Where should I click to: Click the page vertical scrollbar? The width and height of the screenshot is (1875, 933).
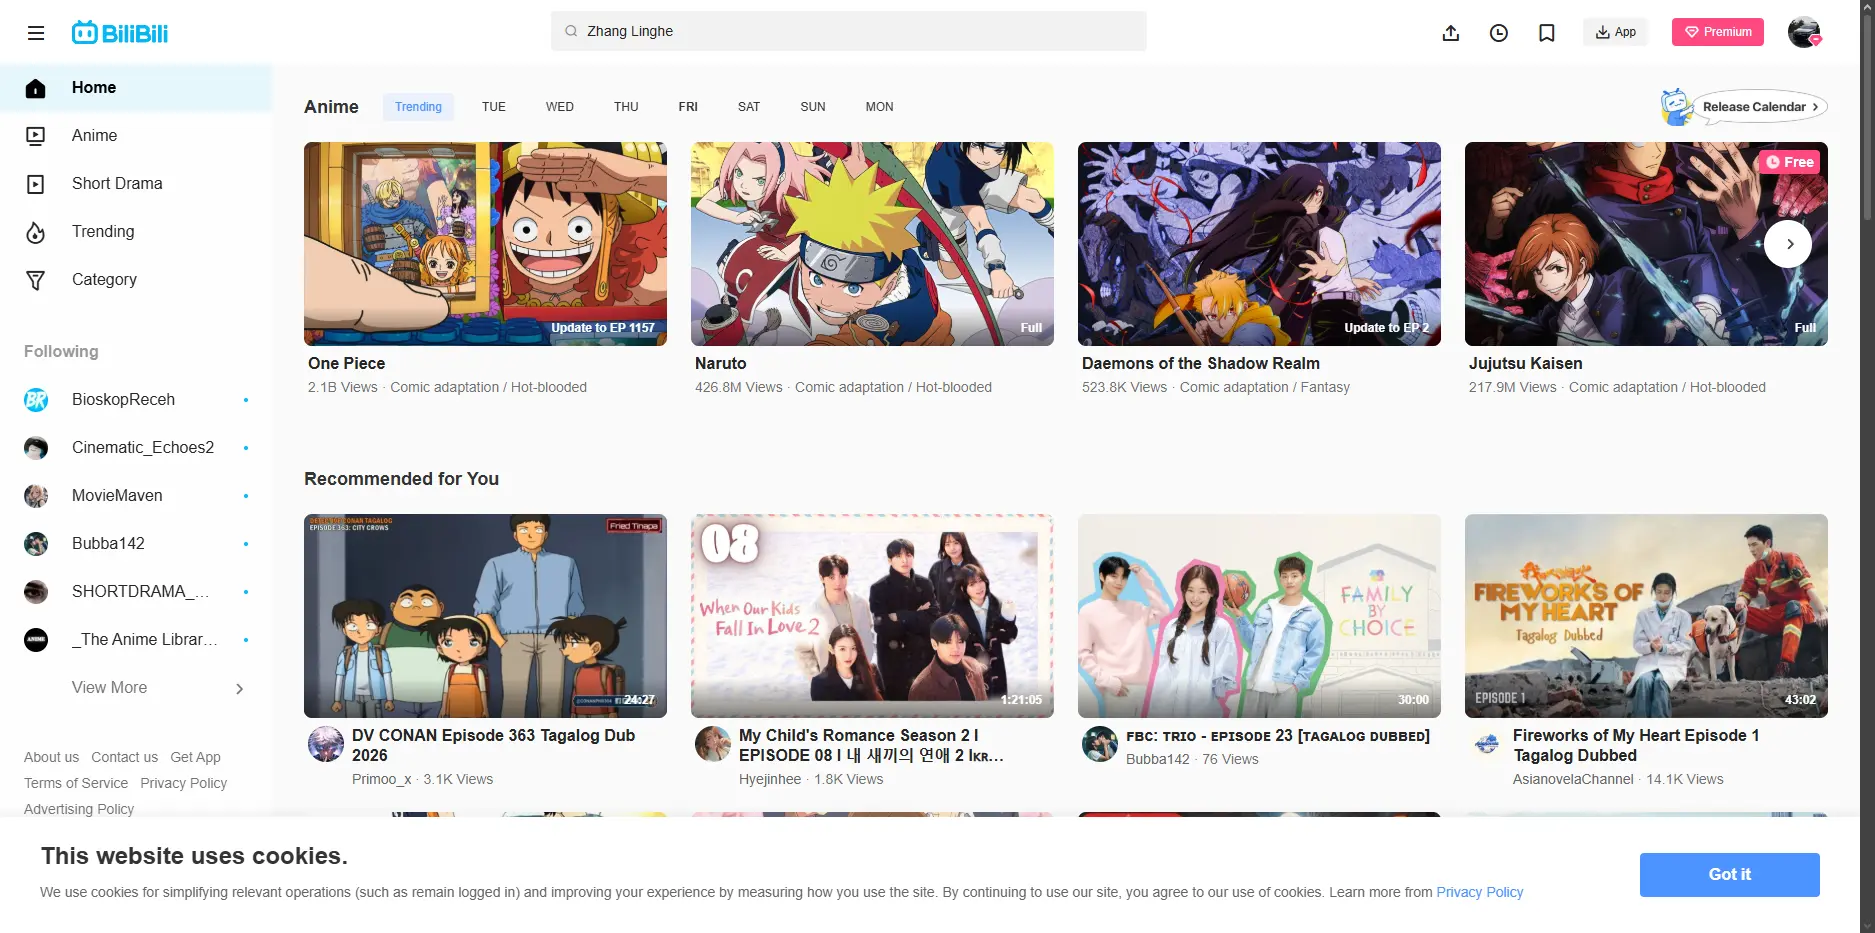point(1867,466)
